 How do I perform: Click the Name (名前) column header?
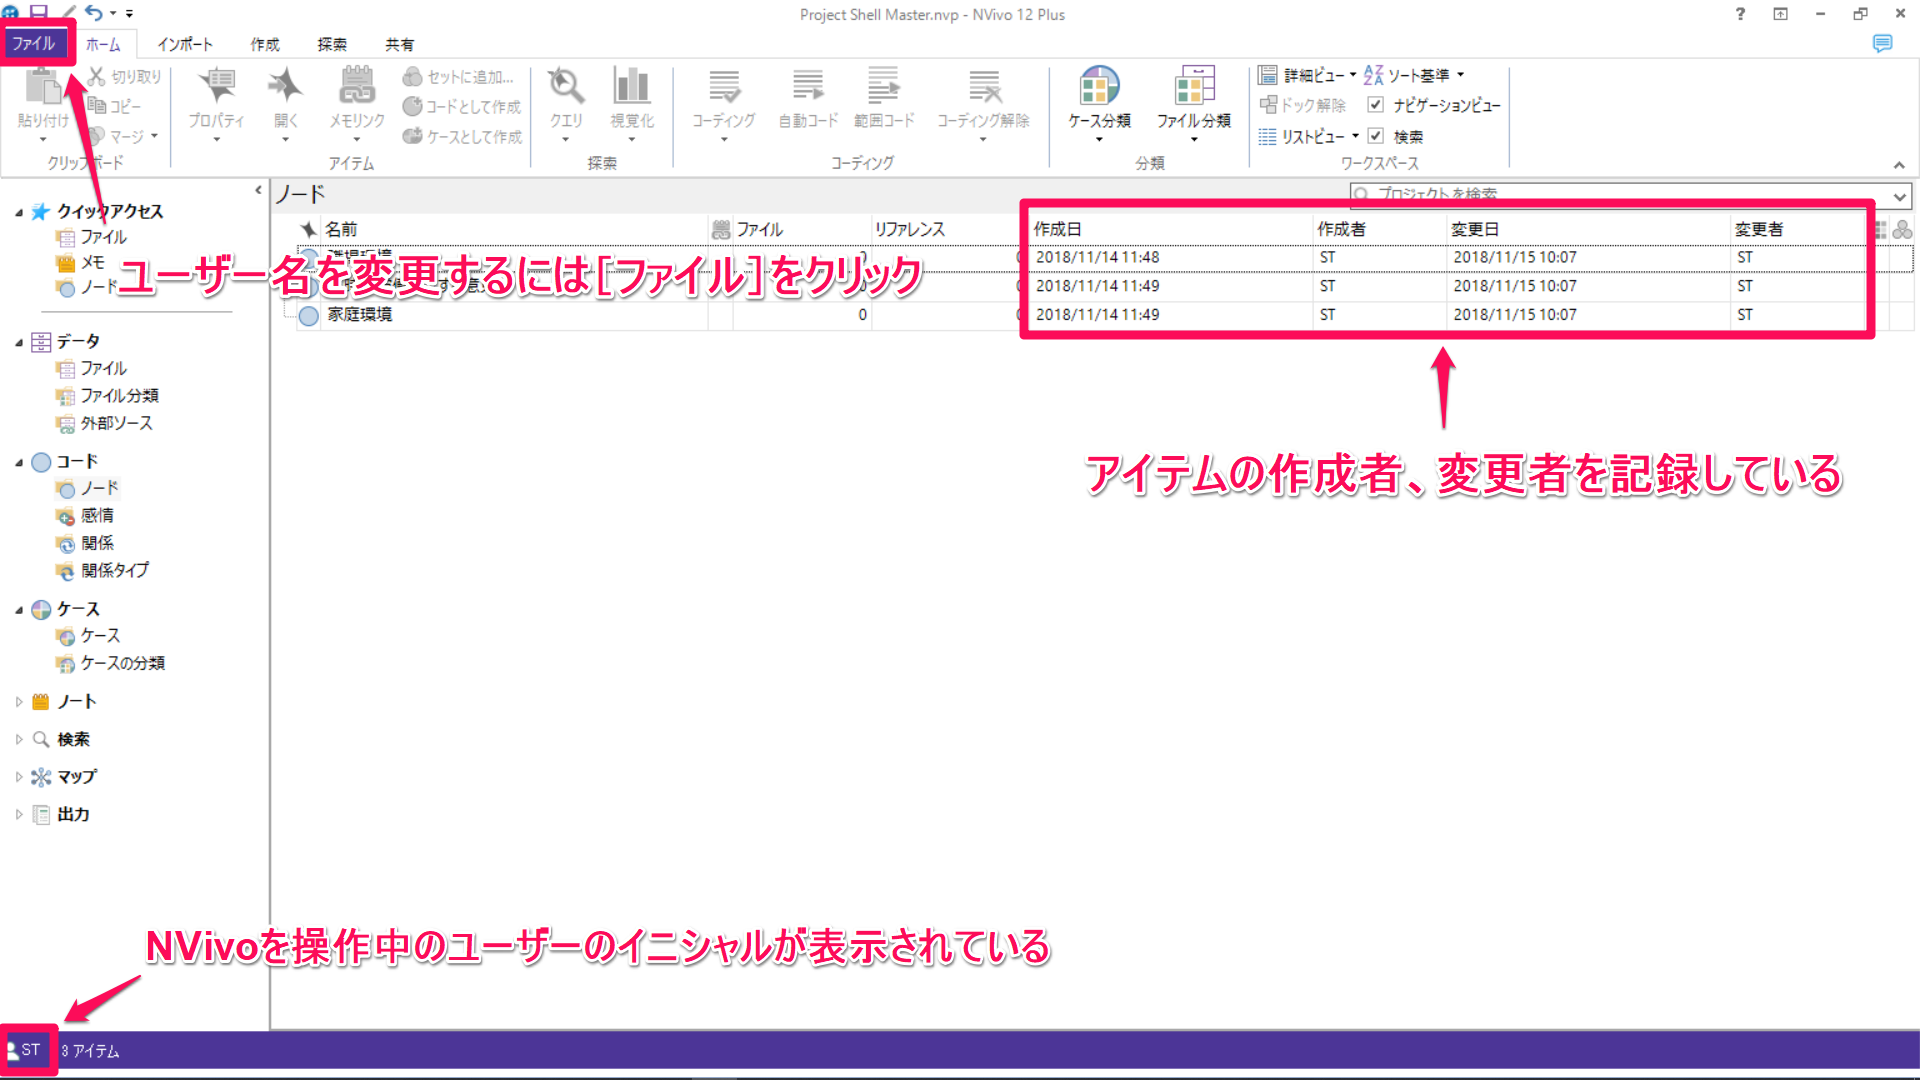coord(341,229)
